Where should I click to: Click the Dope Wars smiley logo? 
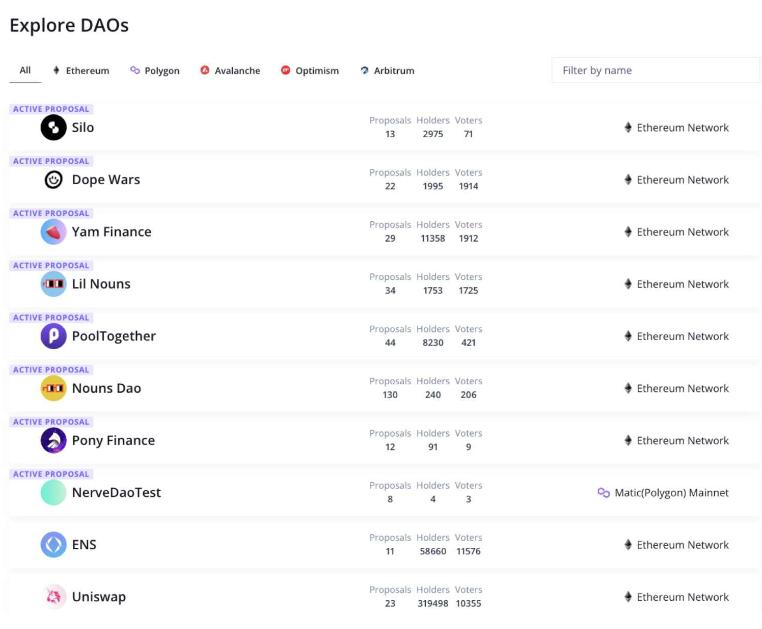tap(53, 180)
